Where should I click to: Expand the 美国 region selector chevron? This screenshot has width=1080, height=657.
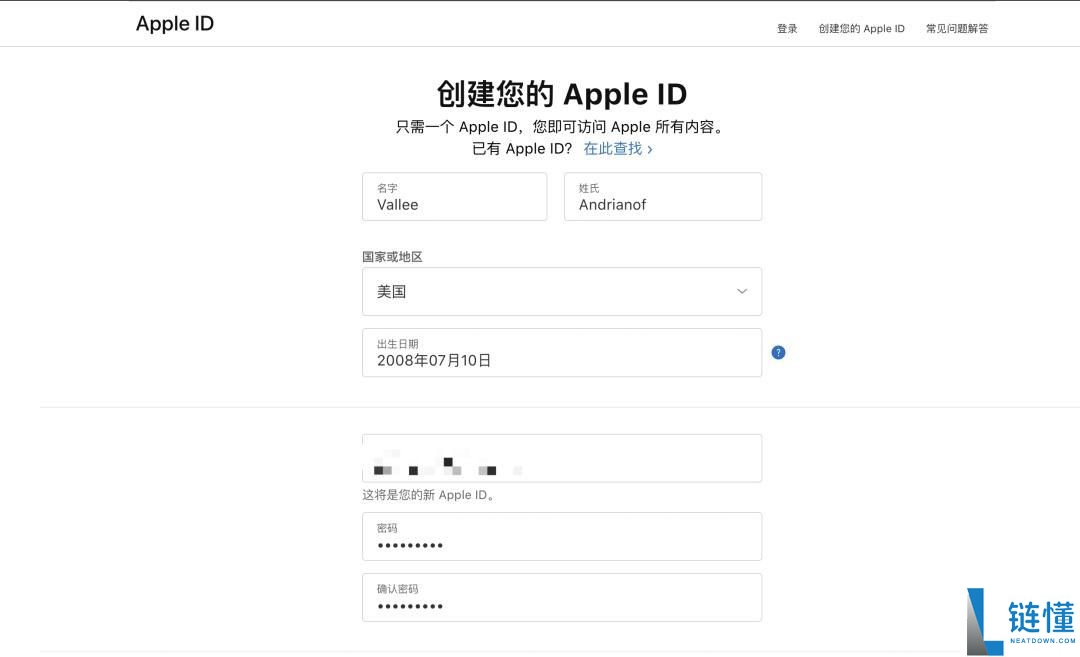point(741,291)
